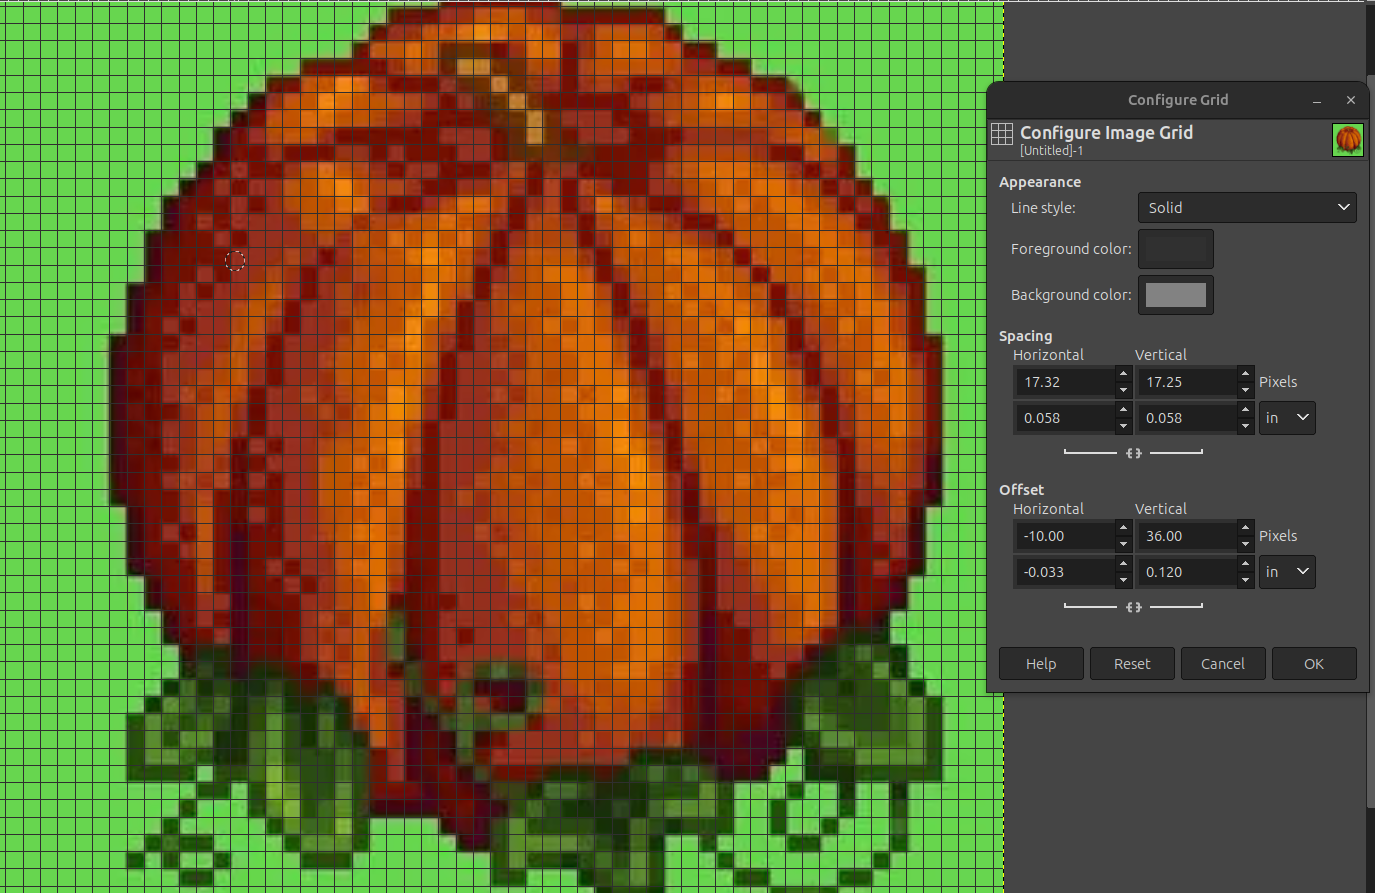Click the grid icon beside Configure Image Grid
Viewport: 1375px width, 893px height.
(1002, 134)
